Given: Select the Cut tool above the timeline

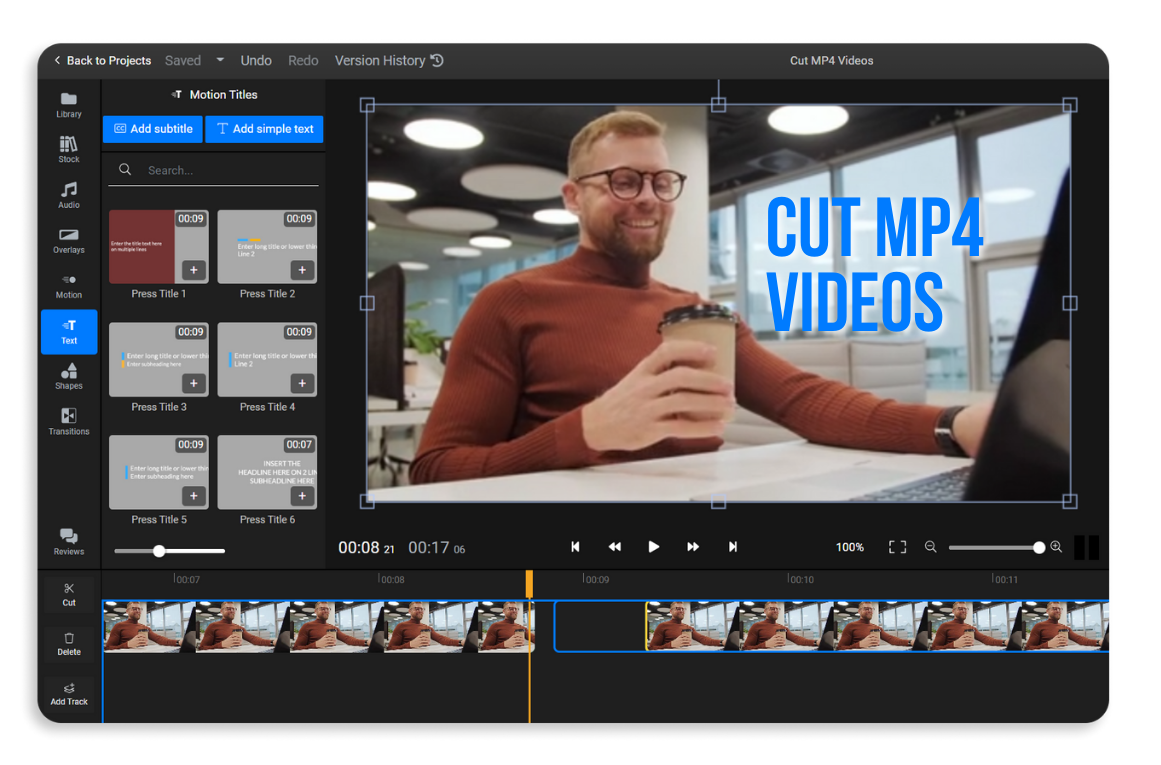Looking at the screenshot, I should coord(68,594).
